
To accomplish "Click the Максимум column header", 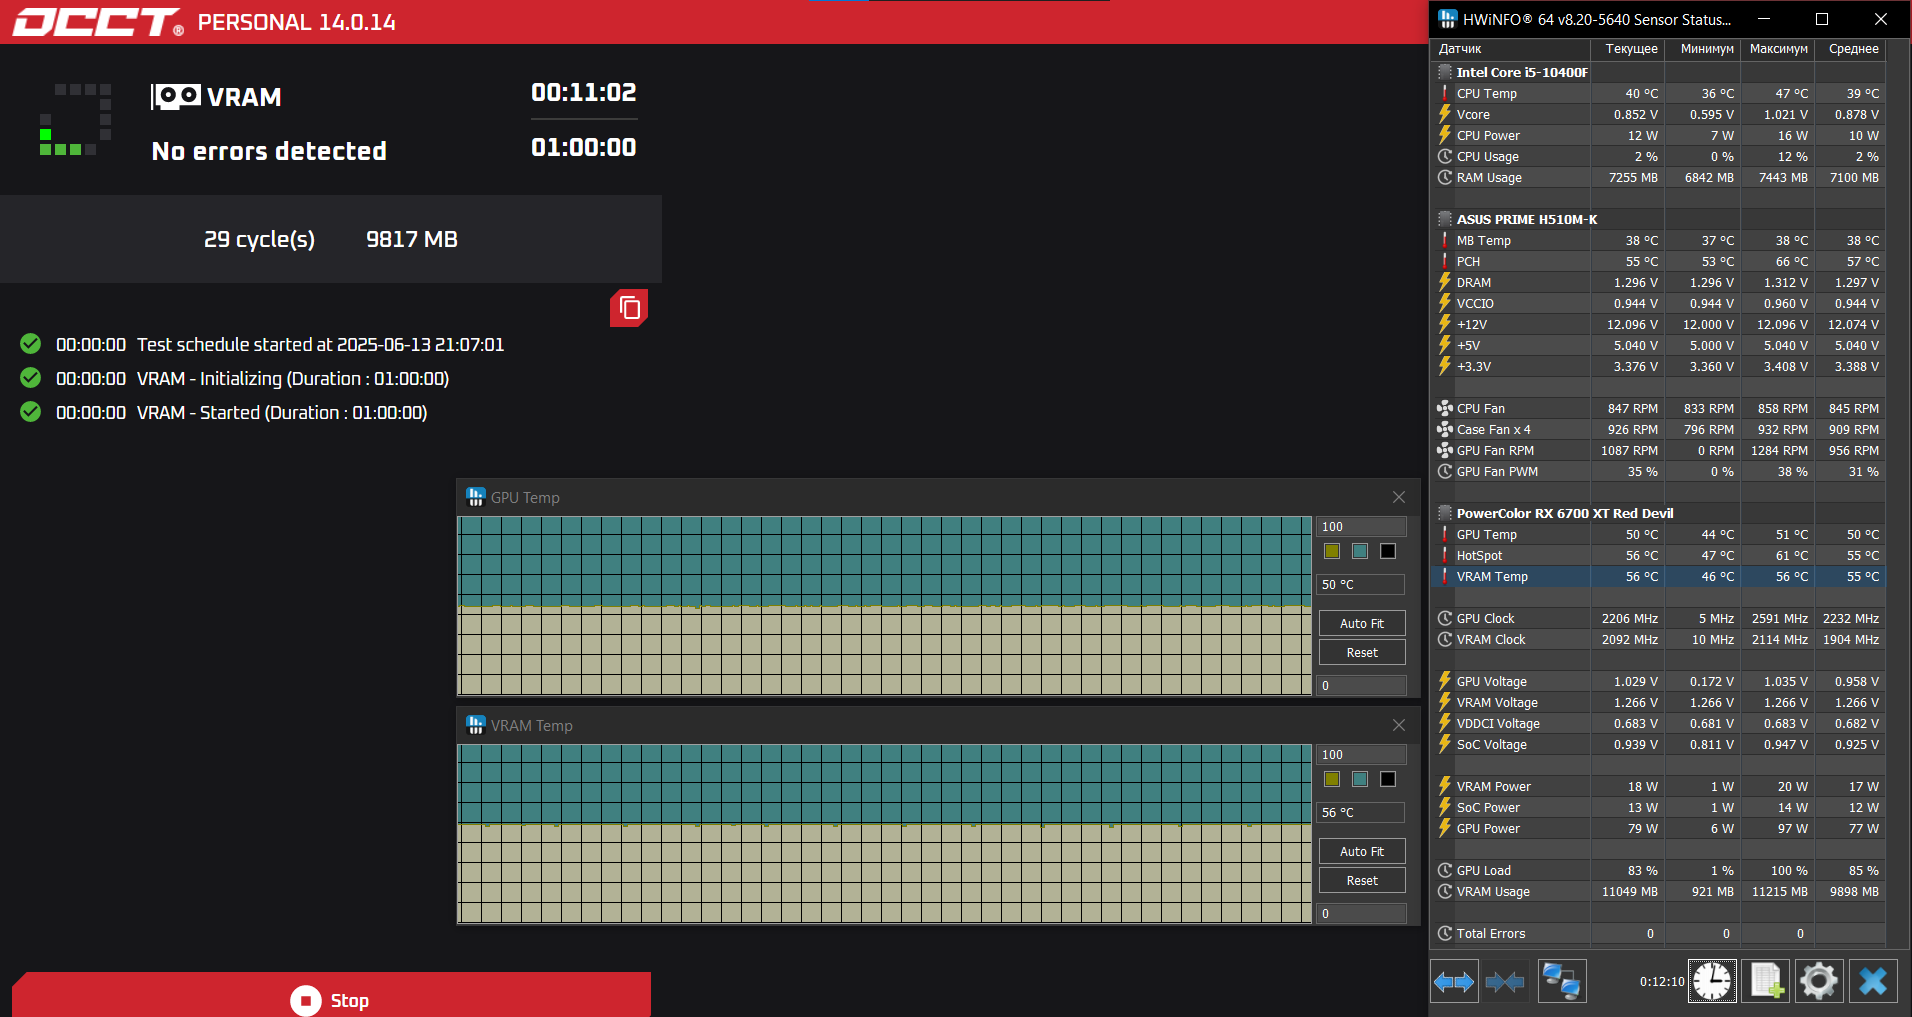I will [x=1778, y=49].
